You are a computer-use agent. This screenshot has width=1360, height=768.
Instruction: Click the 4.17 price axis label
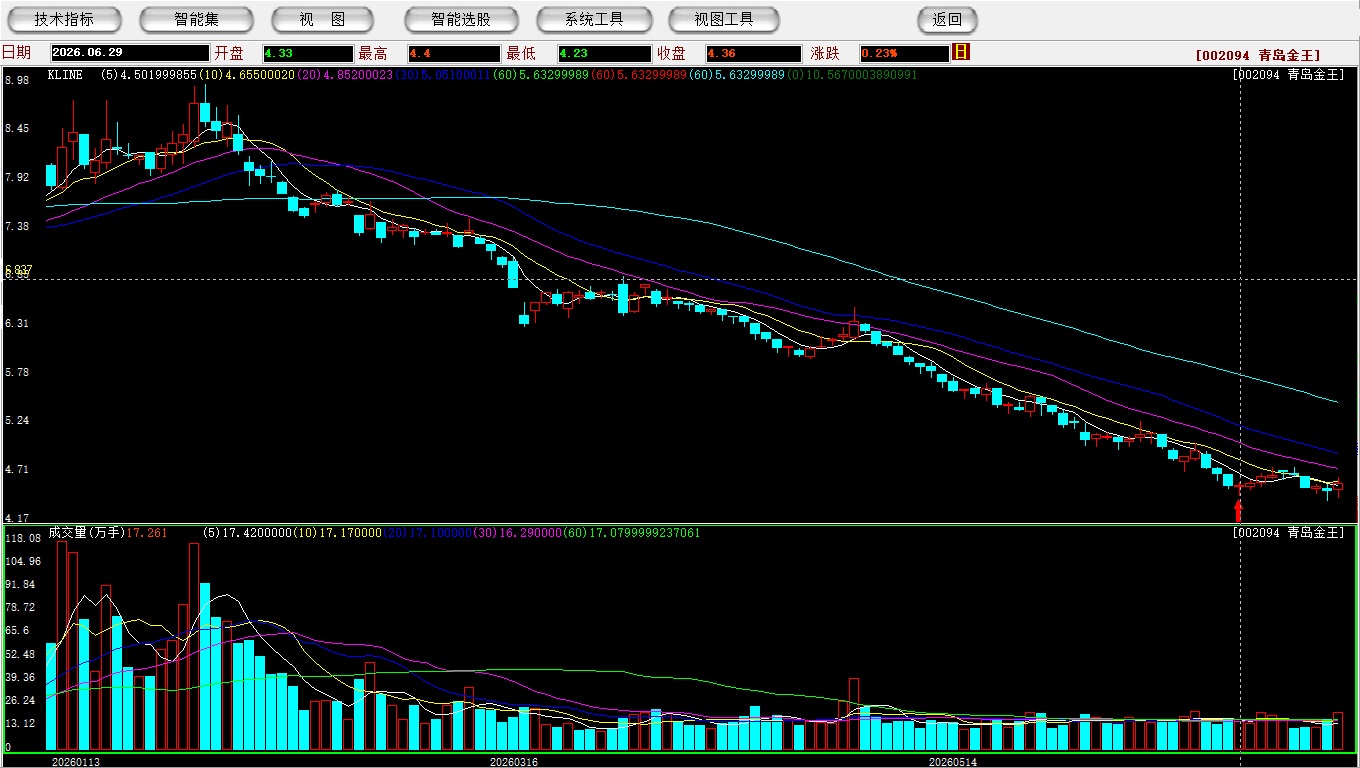(x=16, y=518)
